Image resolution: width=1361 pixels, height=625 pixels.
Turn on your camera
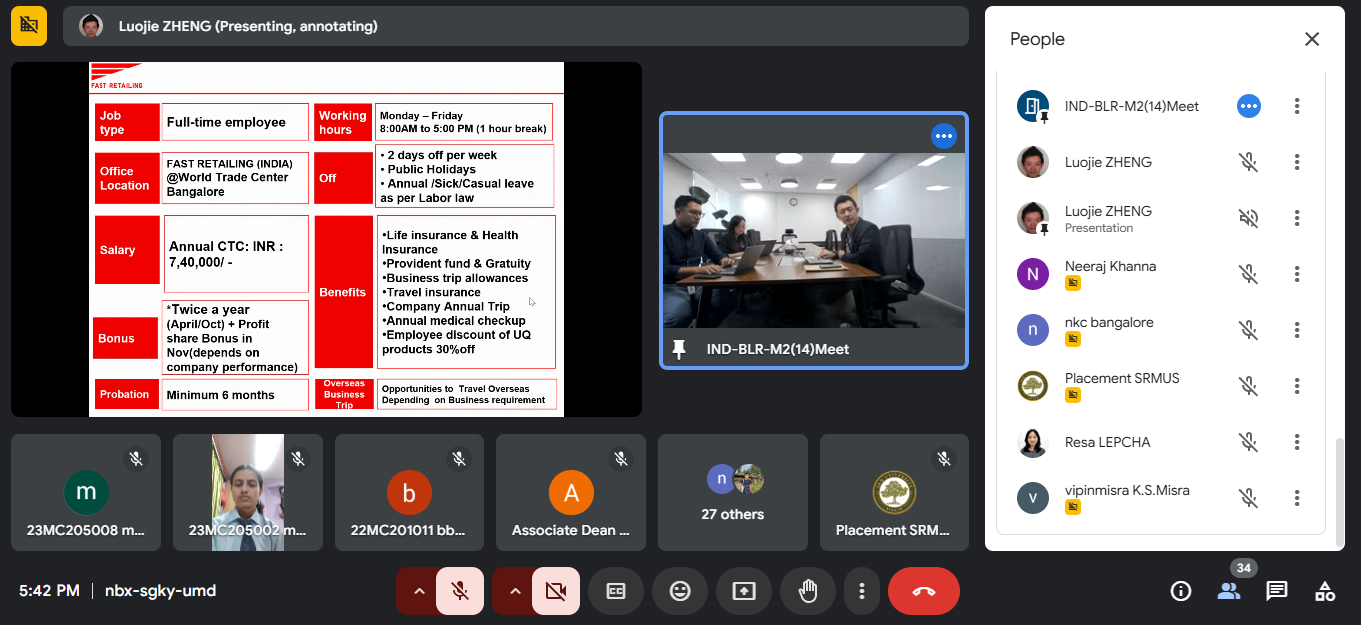pos(555,591)
